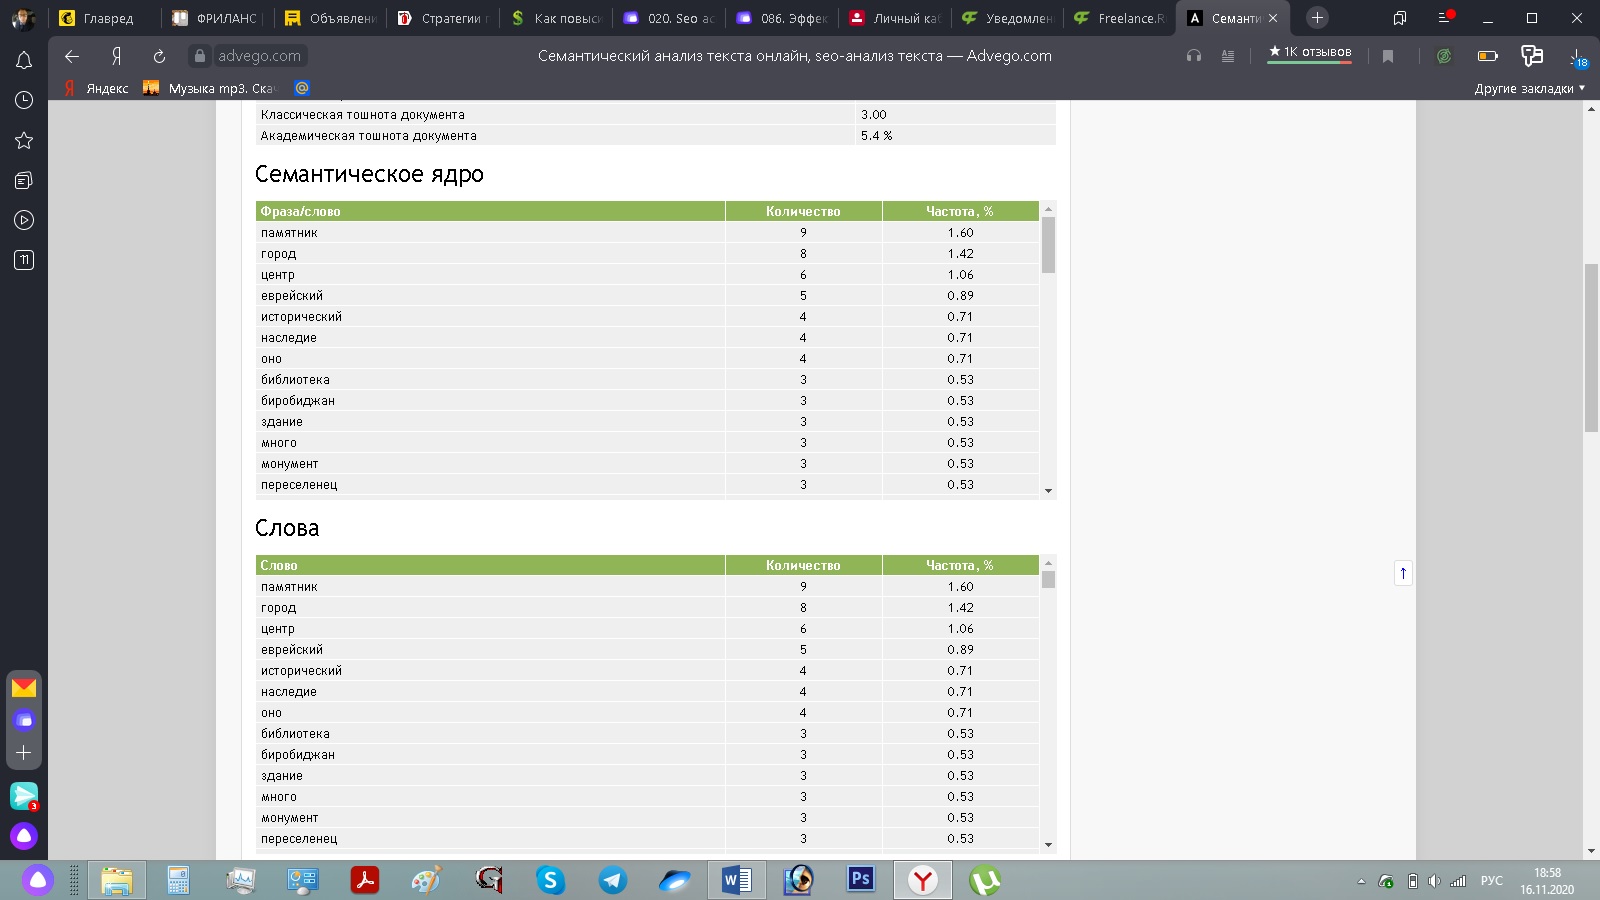Open browsing history clock in sidebar

pos(24,100)
